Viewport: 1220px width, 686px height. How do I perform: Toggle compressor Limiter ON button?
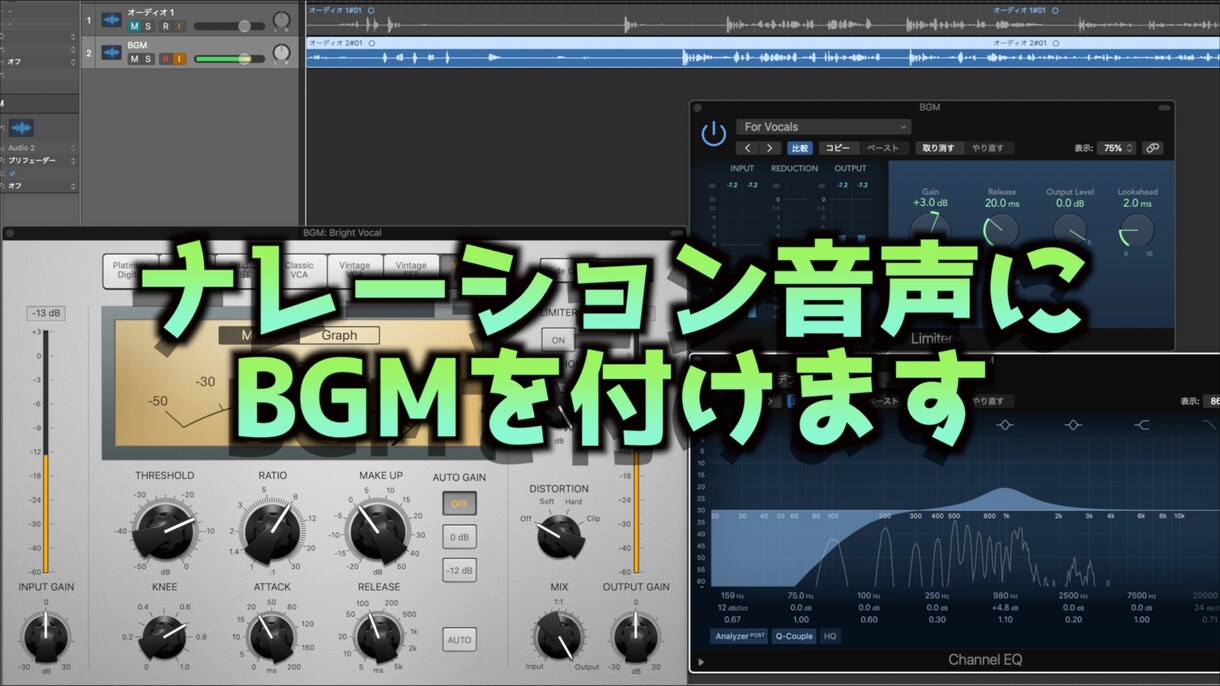[x=559, y=340]
